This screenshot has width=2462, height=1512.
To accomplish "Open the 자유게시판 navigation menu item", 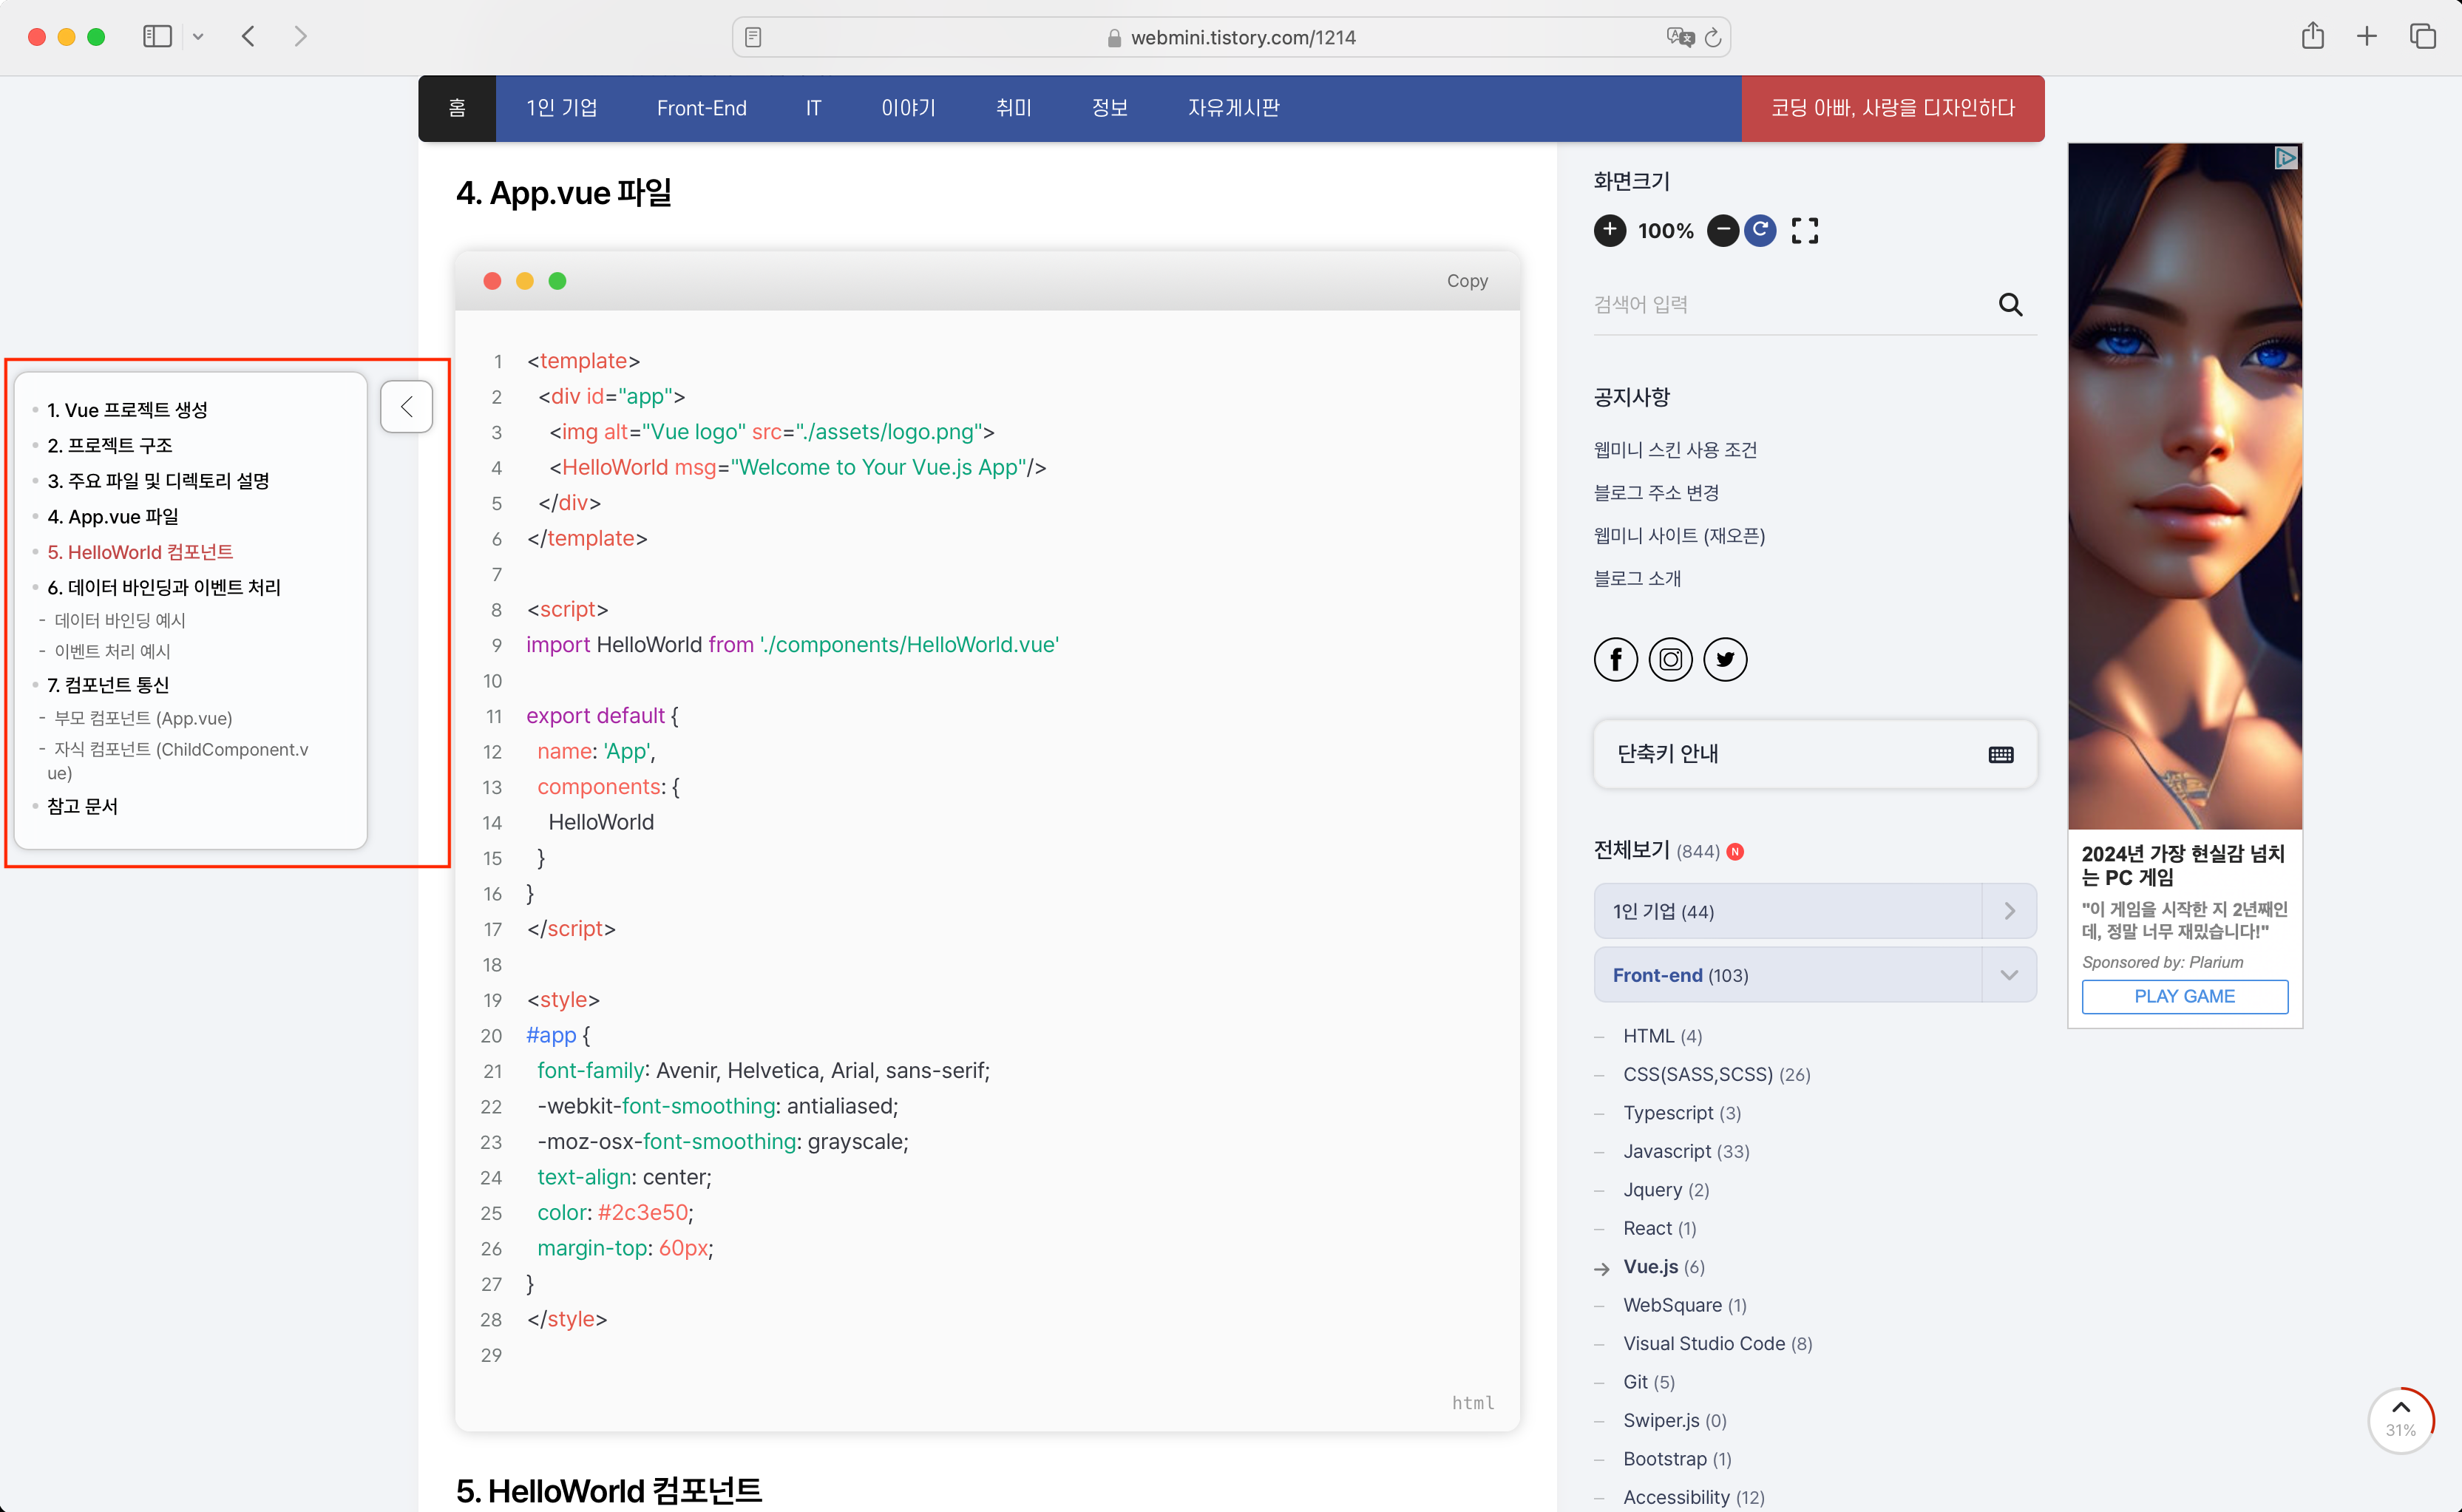I will coord(1233,108).
